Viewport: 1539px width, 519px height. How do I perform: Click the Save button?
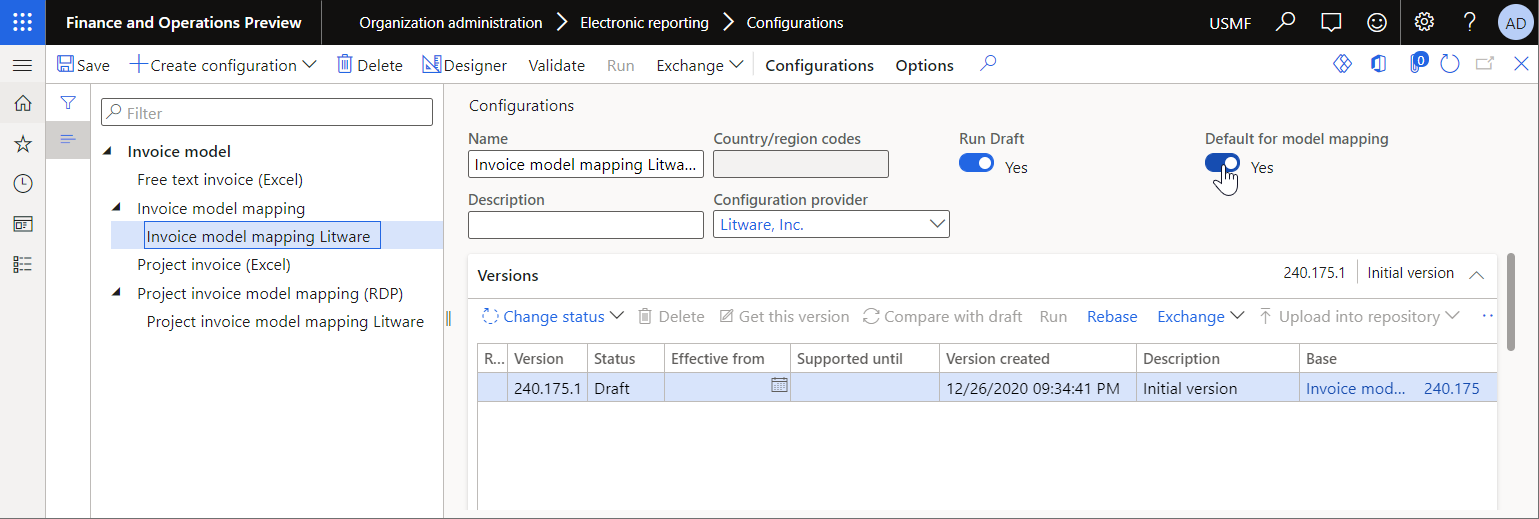(x=83, y=65)
